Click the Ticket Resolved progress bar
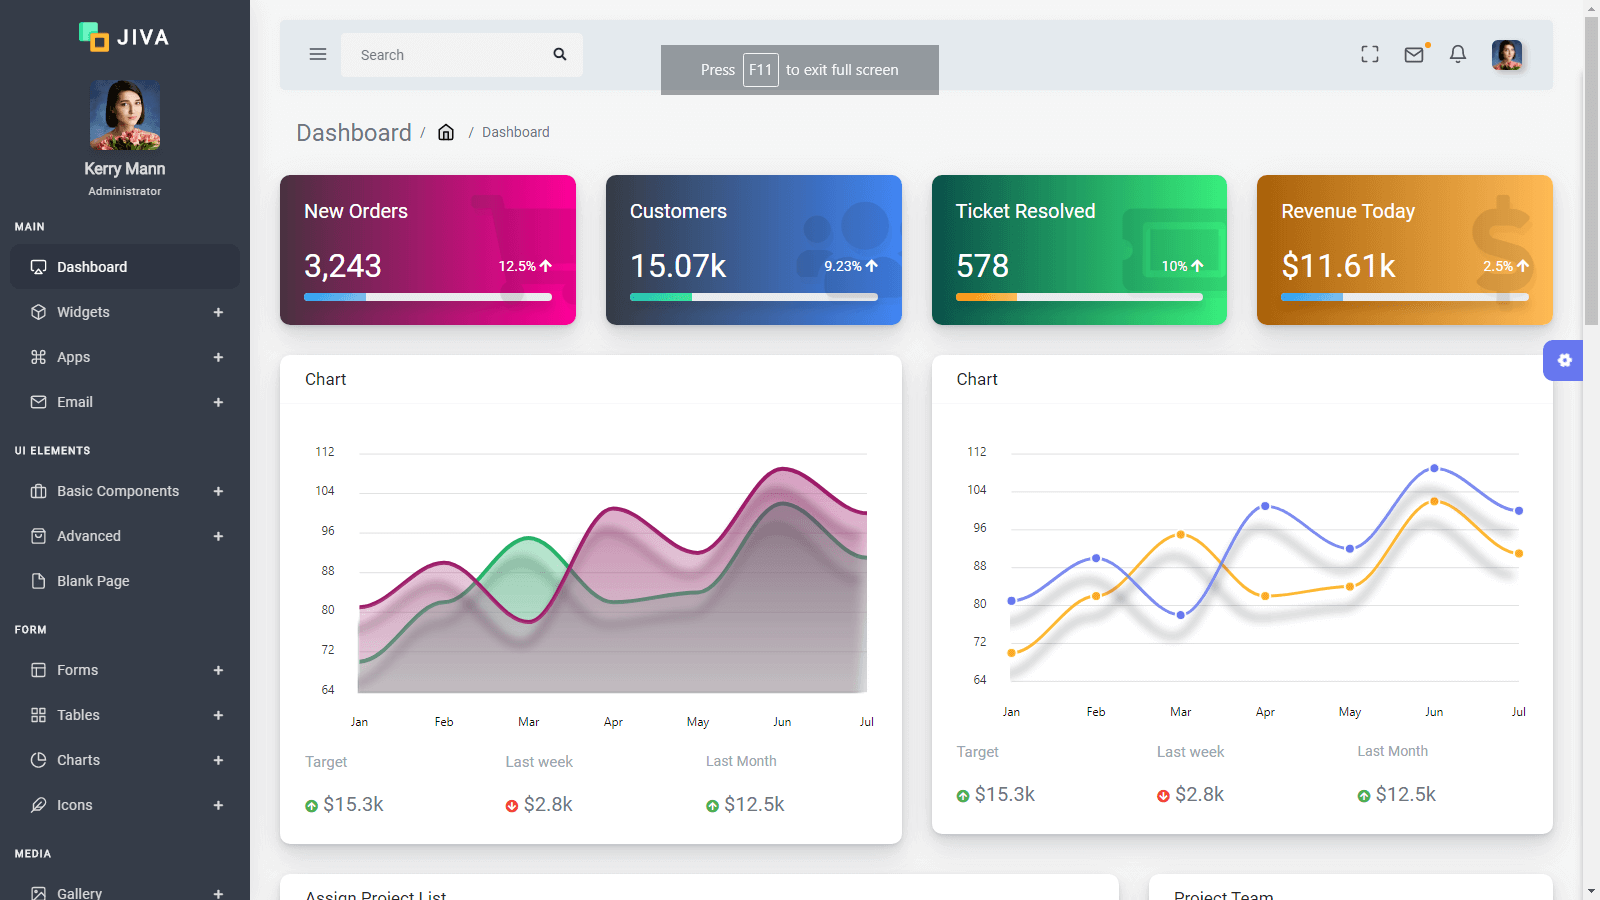Screen dimensions: 1600x900 (x=1079, y=297)
